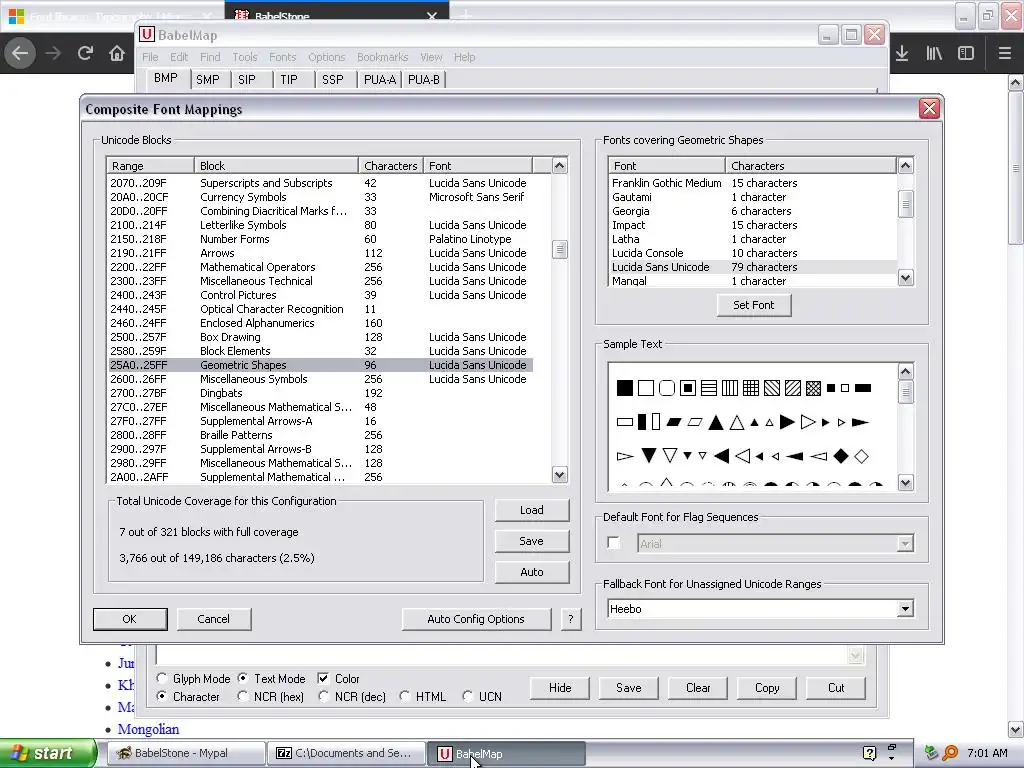
Task: Click Sample Text scroll down arrow
Action: (905, 483)
